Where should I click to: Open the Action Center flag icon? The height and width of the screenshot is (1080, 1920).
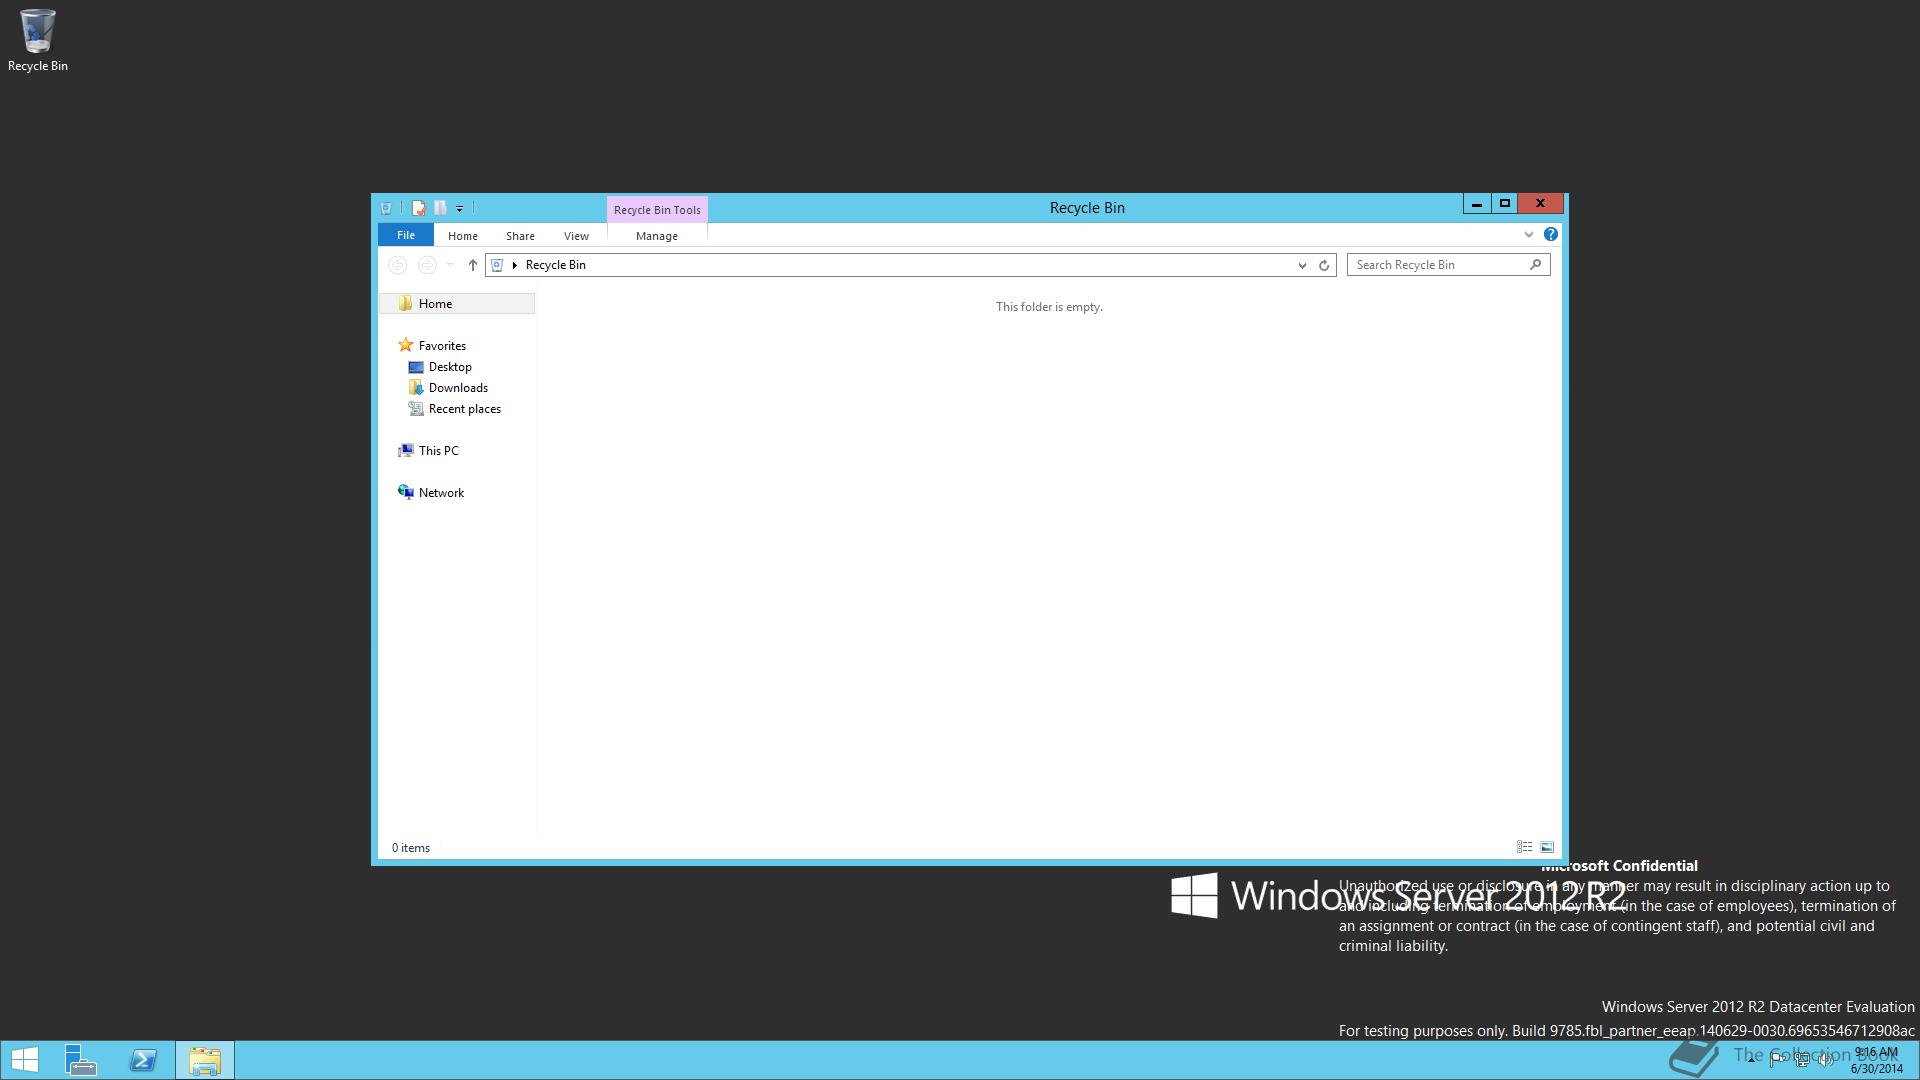click(1777, 1059)
